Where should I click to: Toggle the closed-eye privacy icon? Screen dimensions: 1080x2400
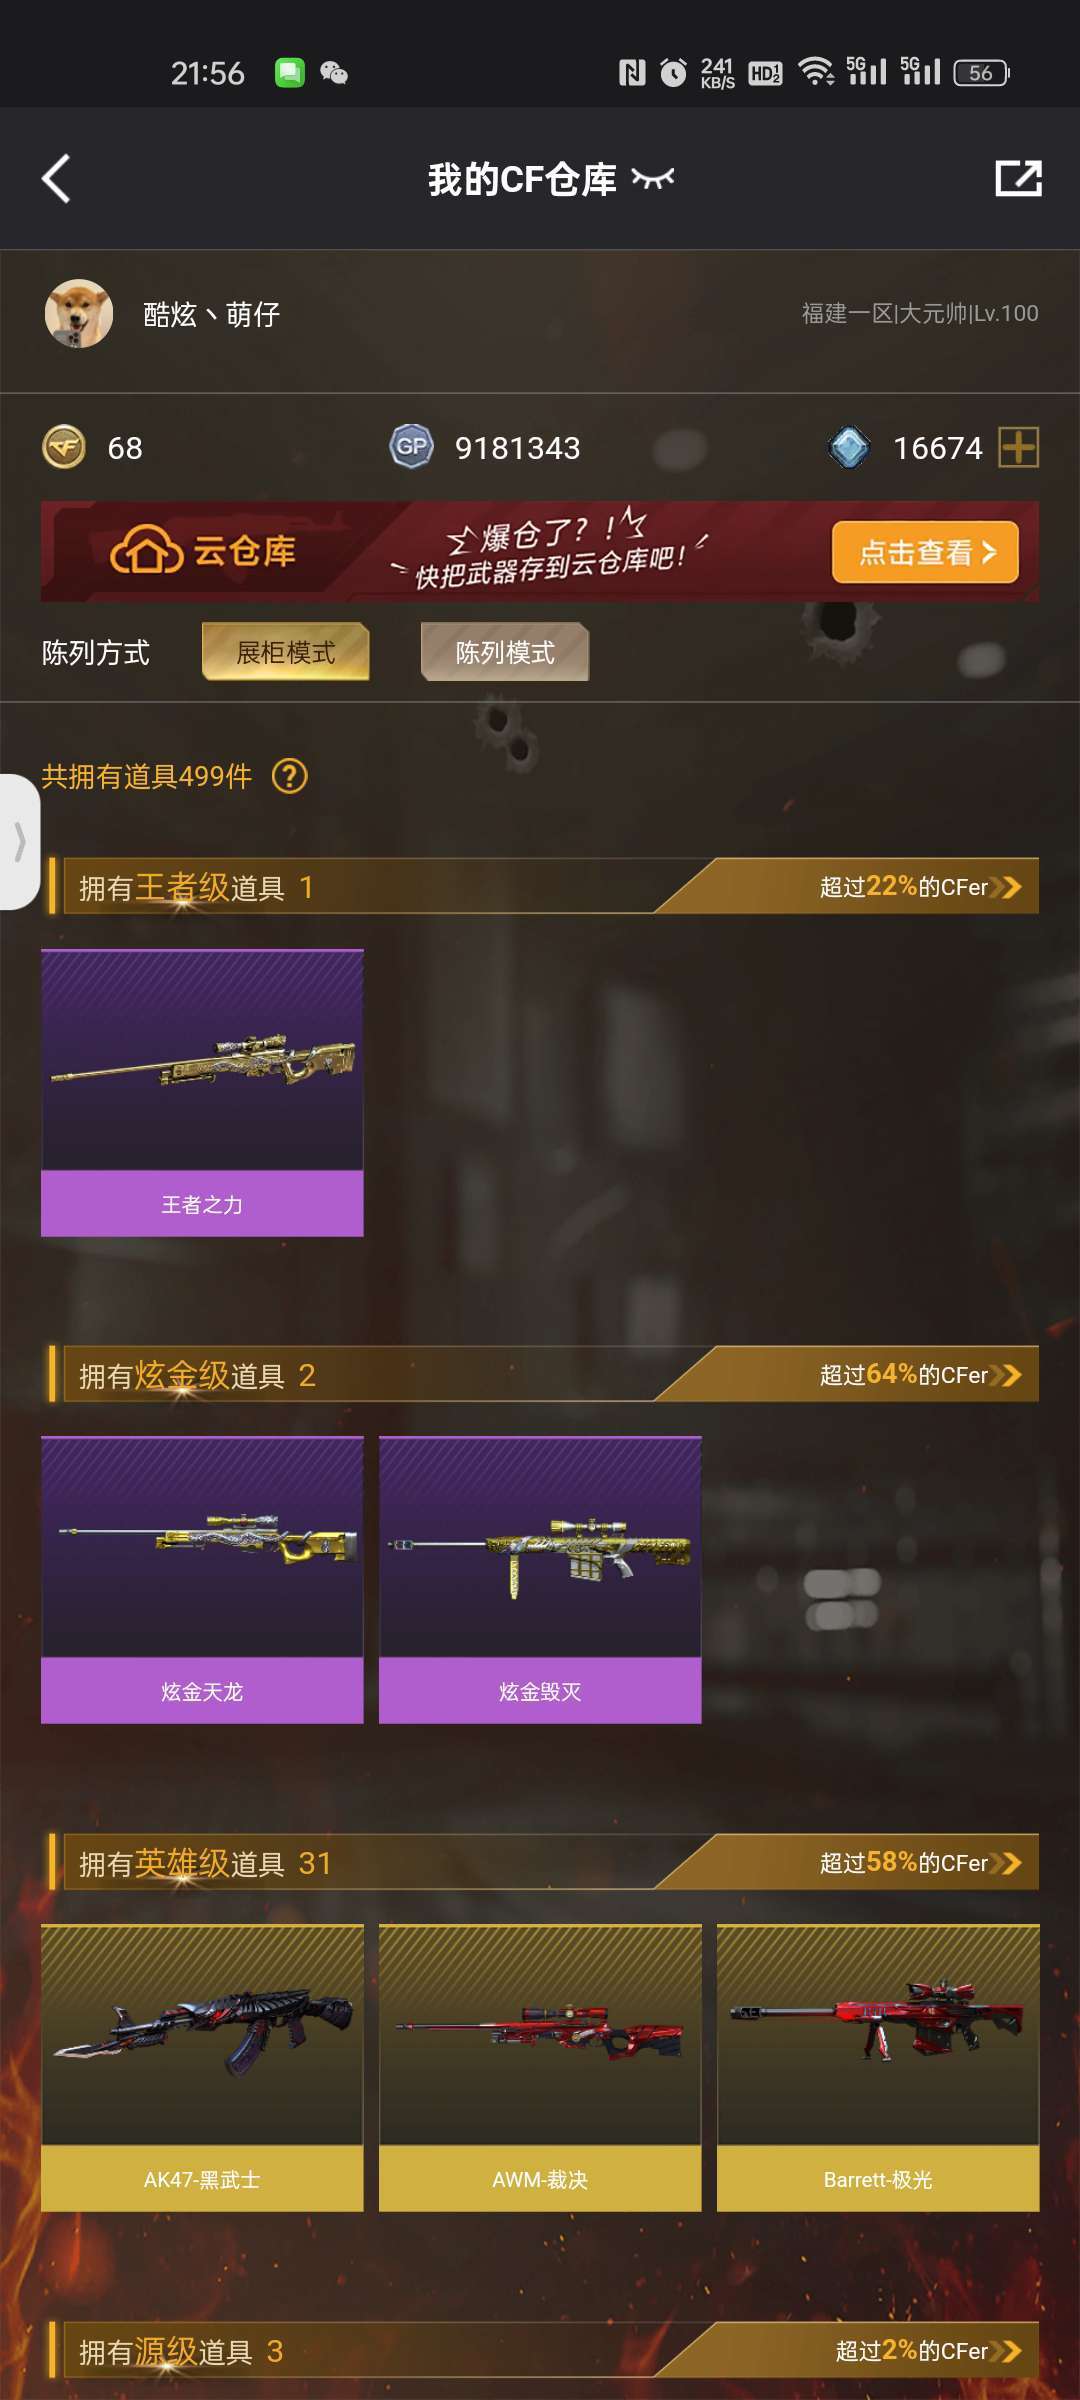[x=653, y=179]
